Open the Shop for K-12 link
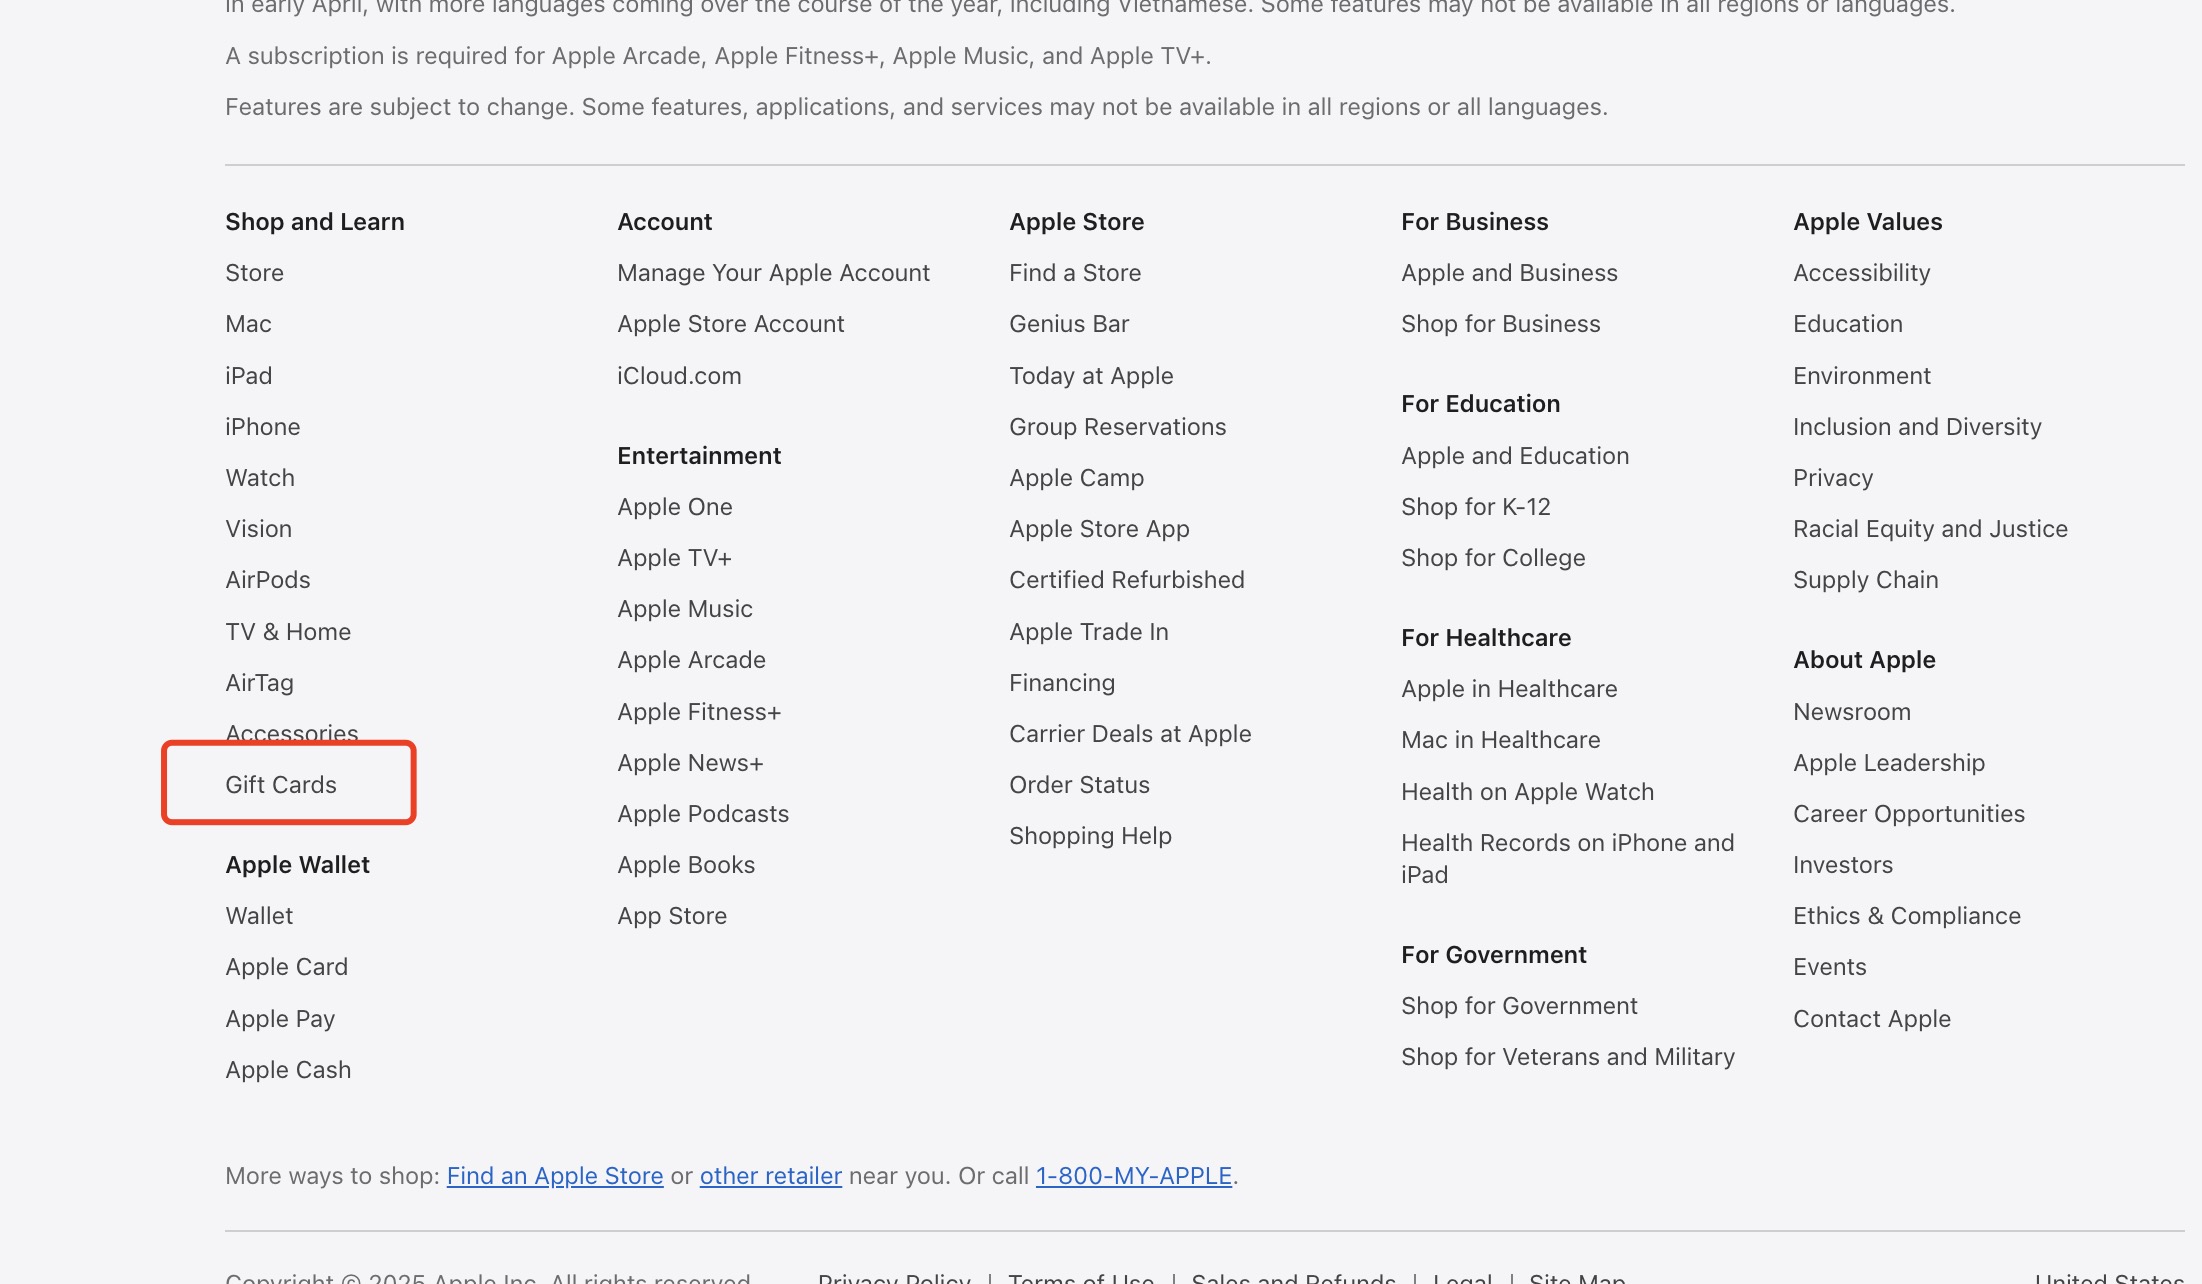The width and height of the screenshot is (2202, 1284). pyautogui.click(x=1475, y=506)
